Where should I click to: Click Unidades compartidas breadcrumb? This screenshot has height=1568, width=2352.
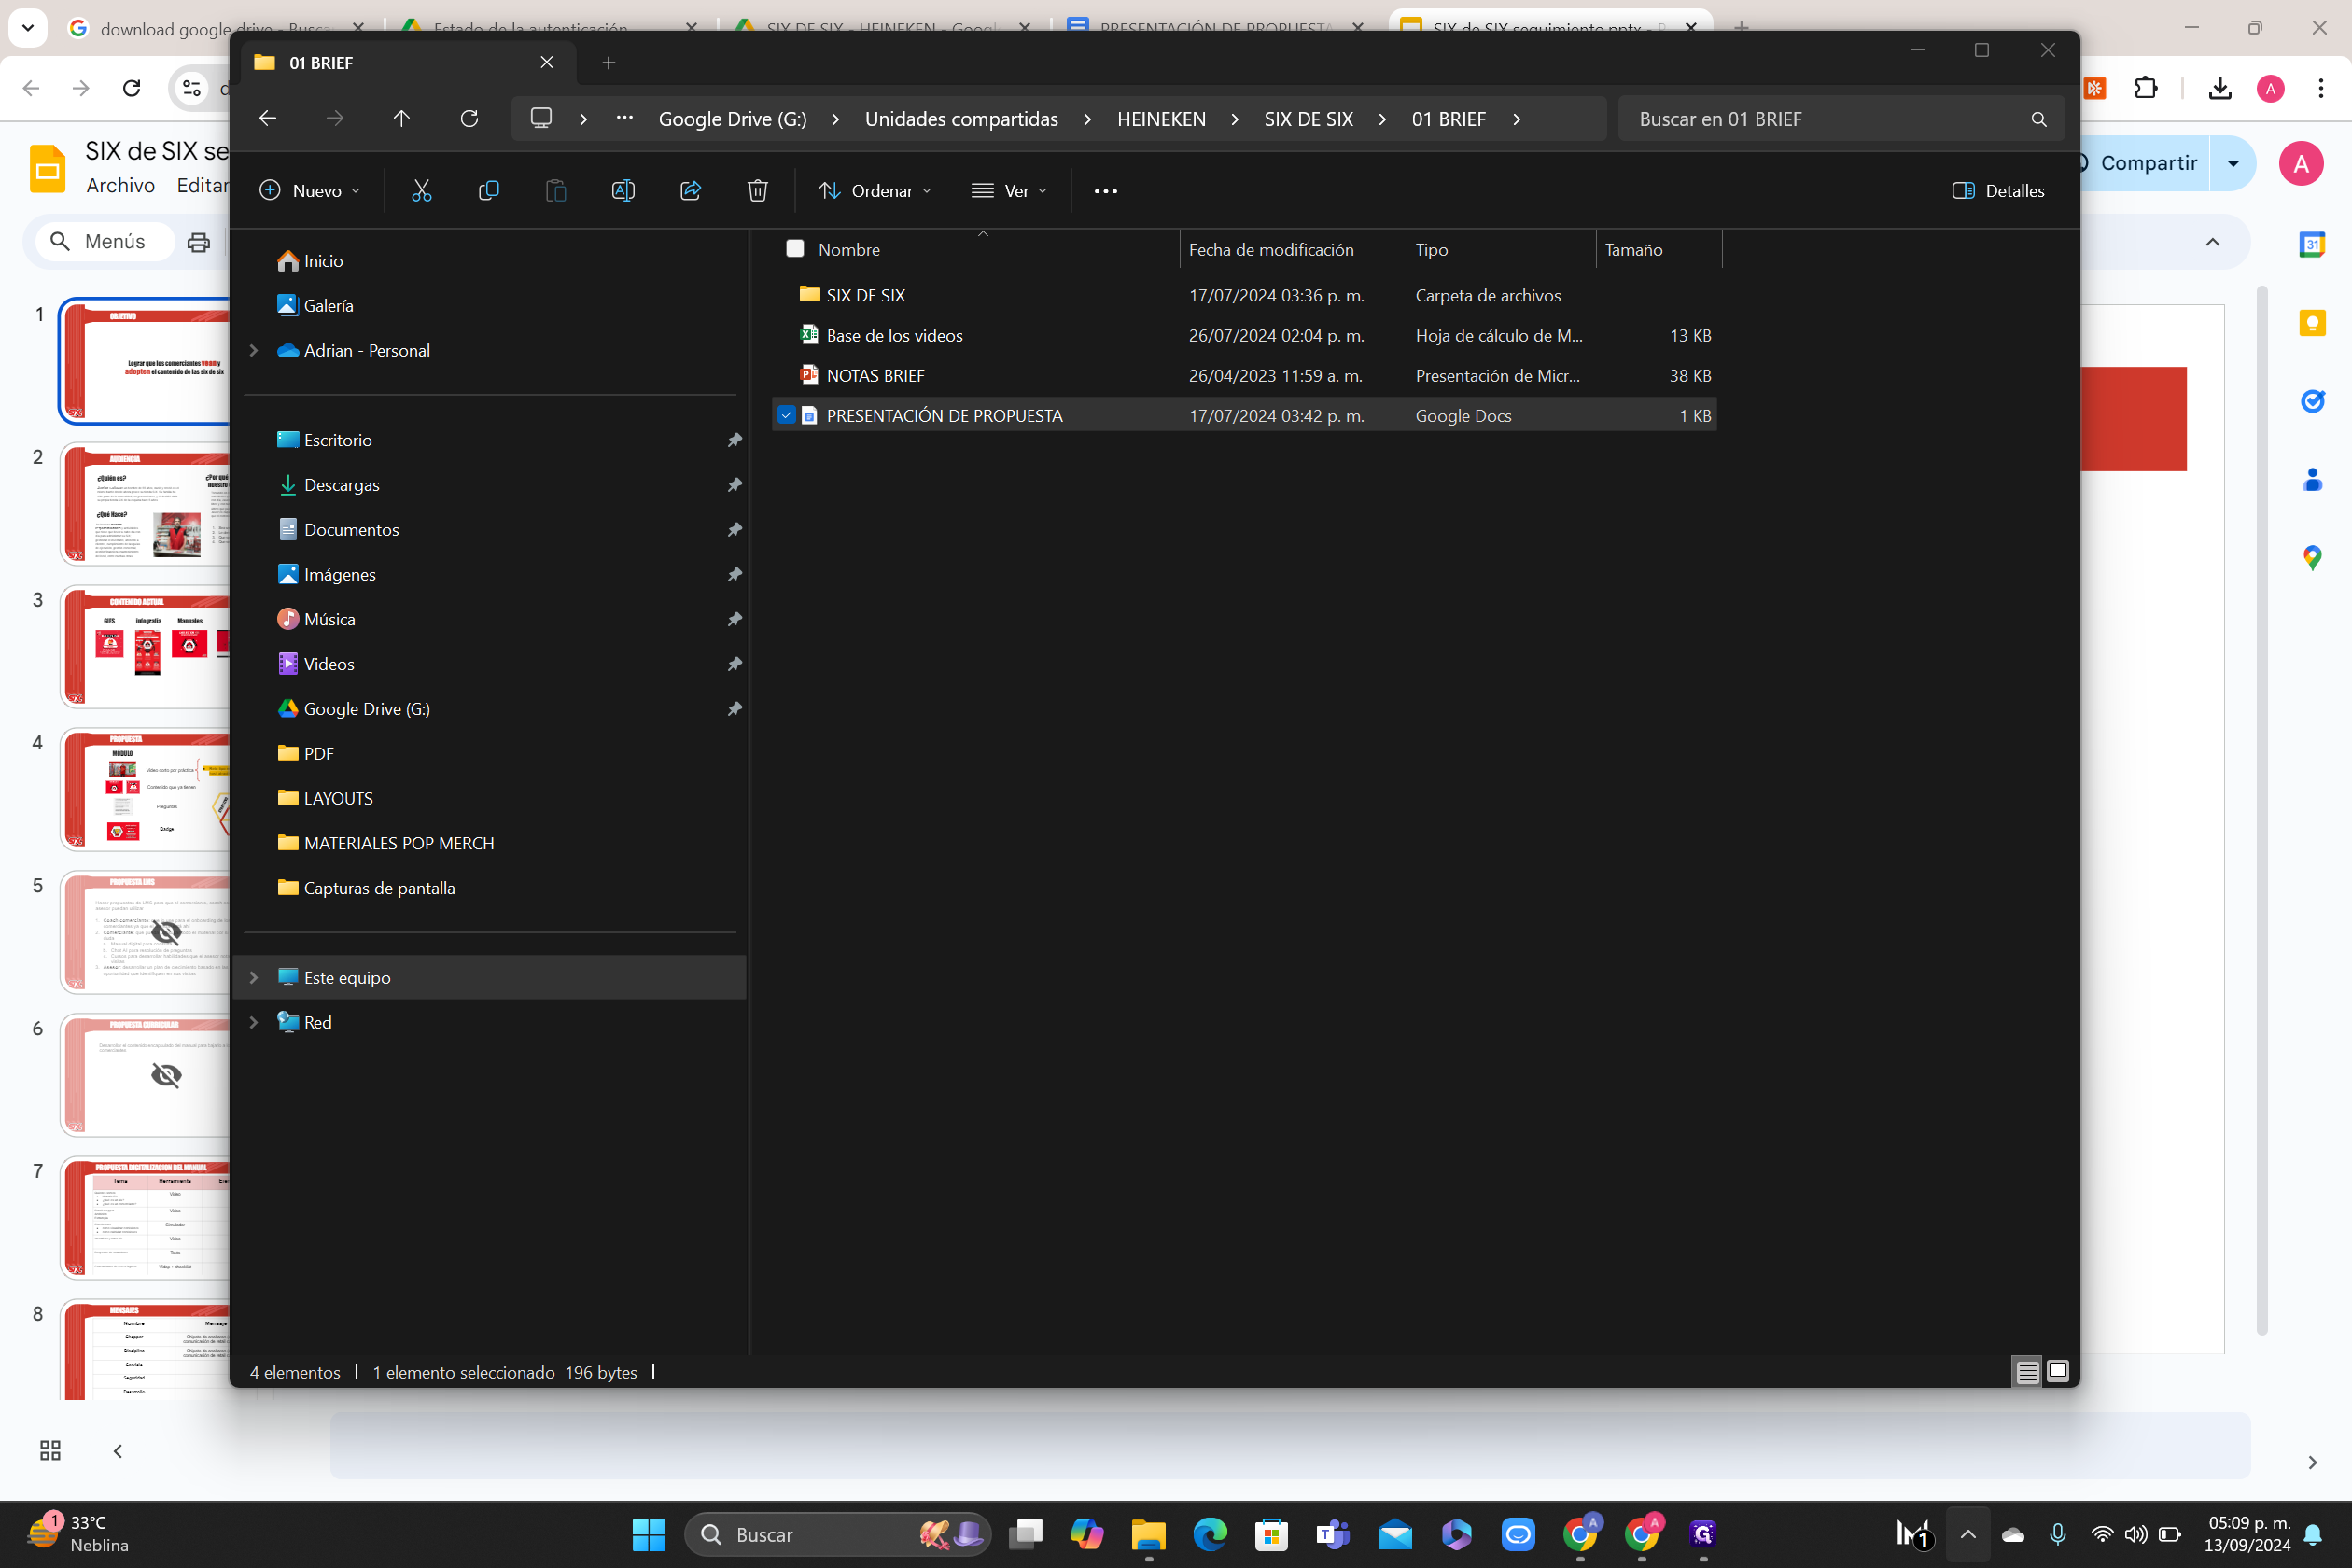(x=961, y=119)
